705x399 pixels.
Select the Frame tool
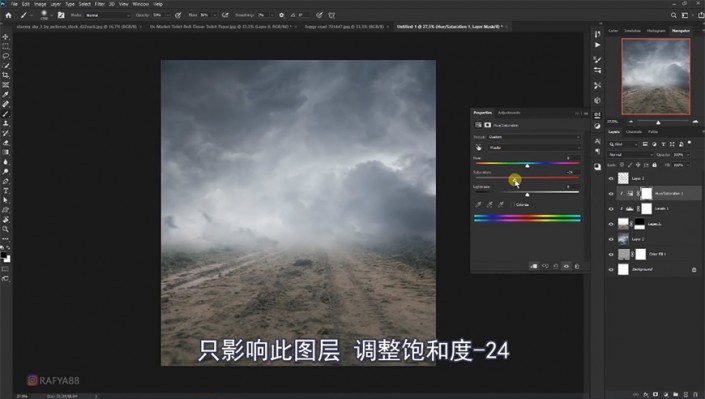pyautogui.click(x=5, y=85)
